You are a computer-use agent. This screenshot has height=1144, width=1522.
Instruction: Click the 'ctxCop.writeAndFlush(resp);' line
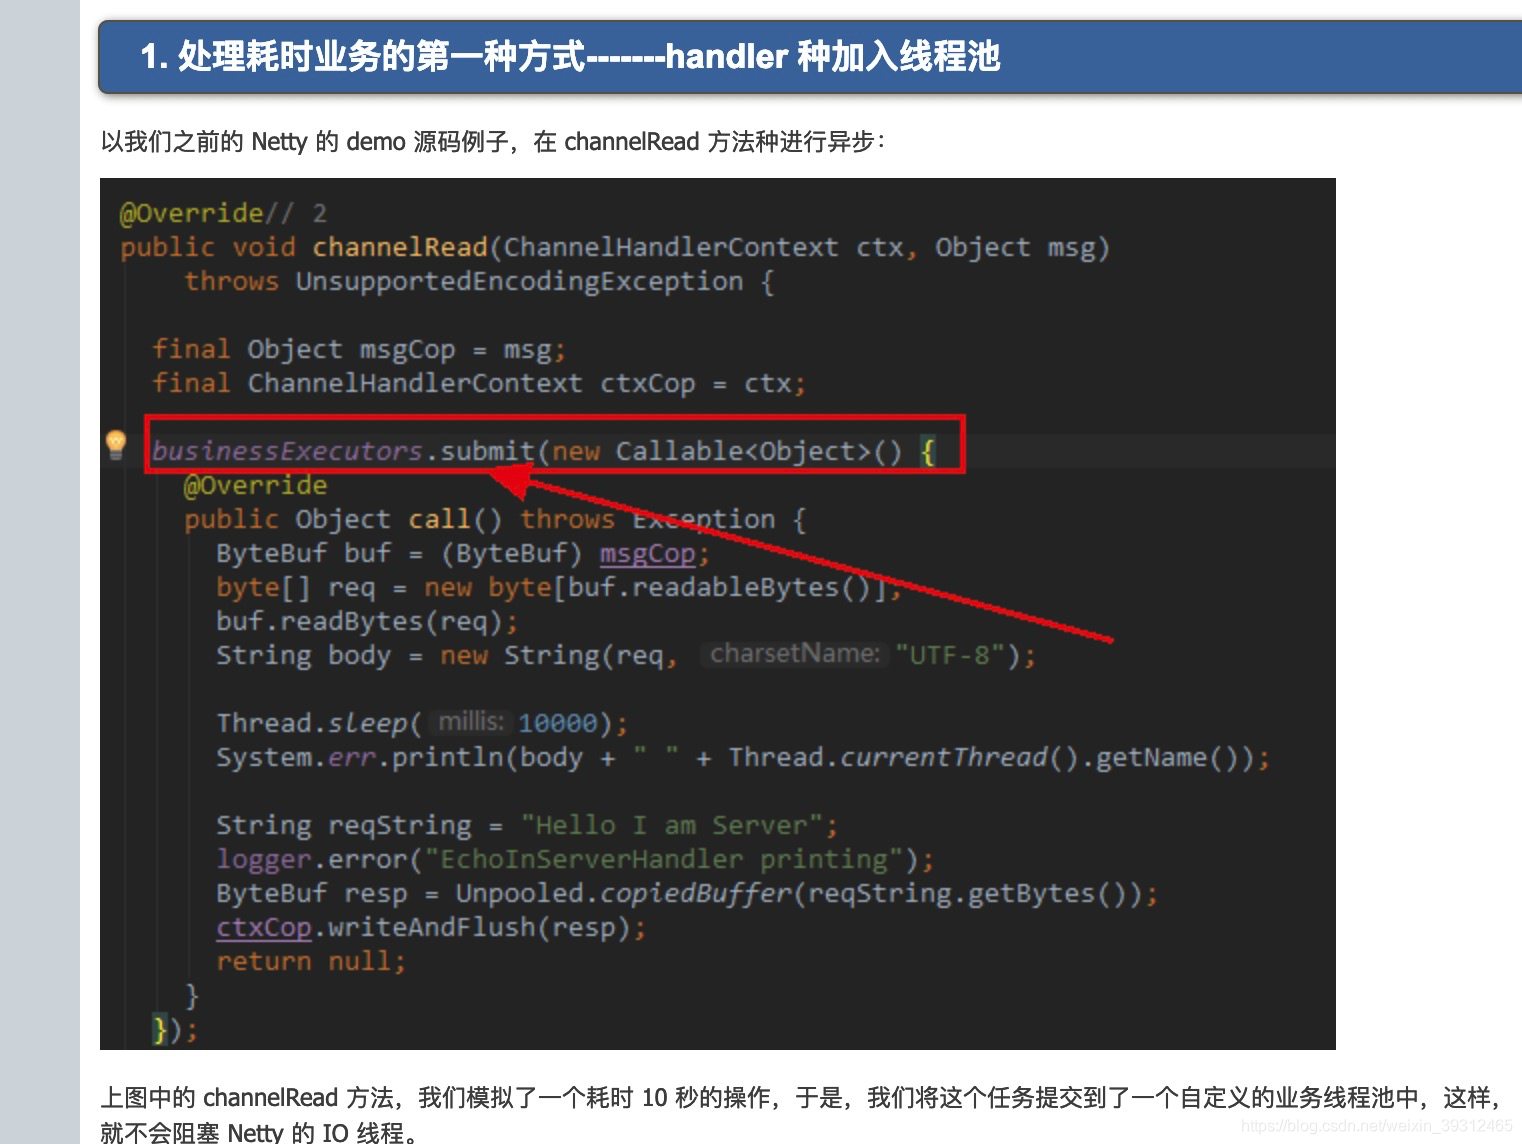(x=431, y=928)
